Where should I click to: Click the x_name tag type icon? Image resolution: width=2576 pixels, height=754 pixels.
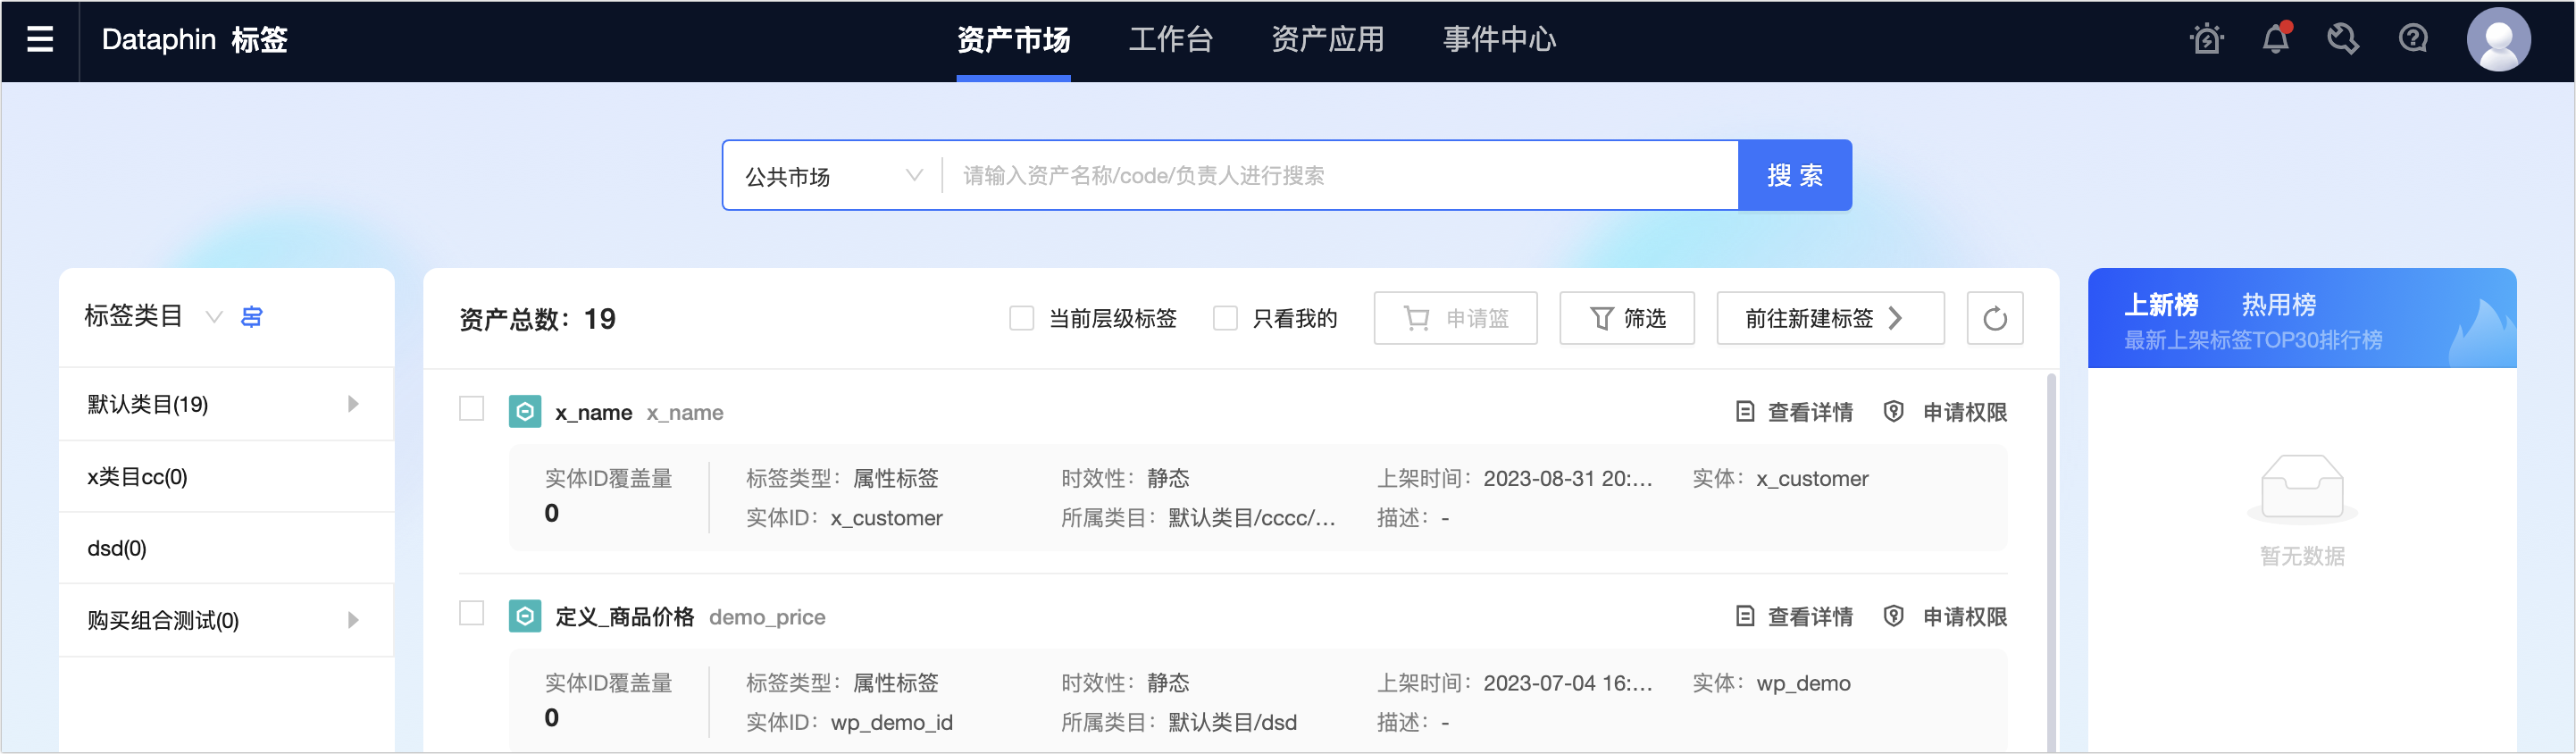525,412
